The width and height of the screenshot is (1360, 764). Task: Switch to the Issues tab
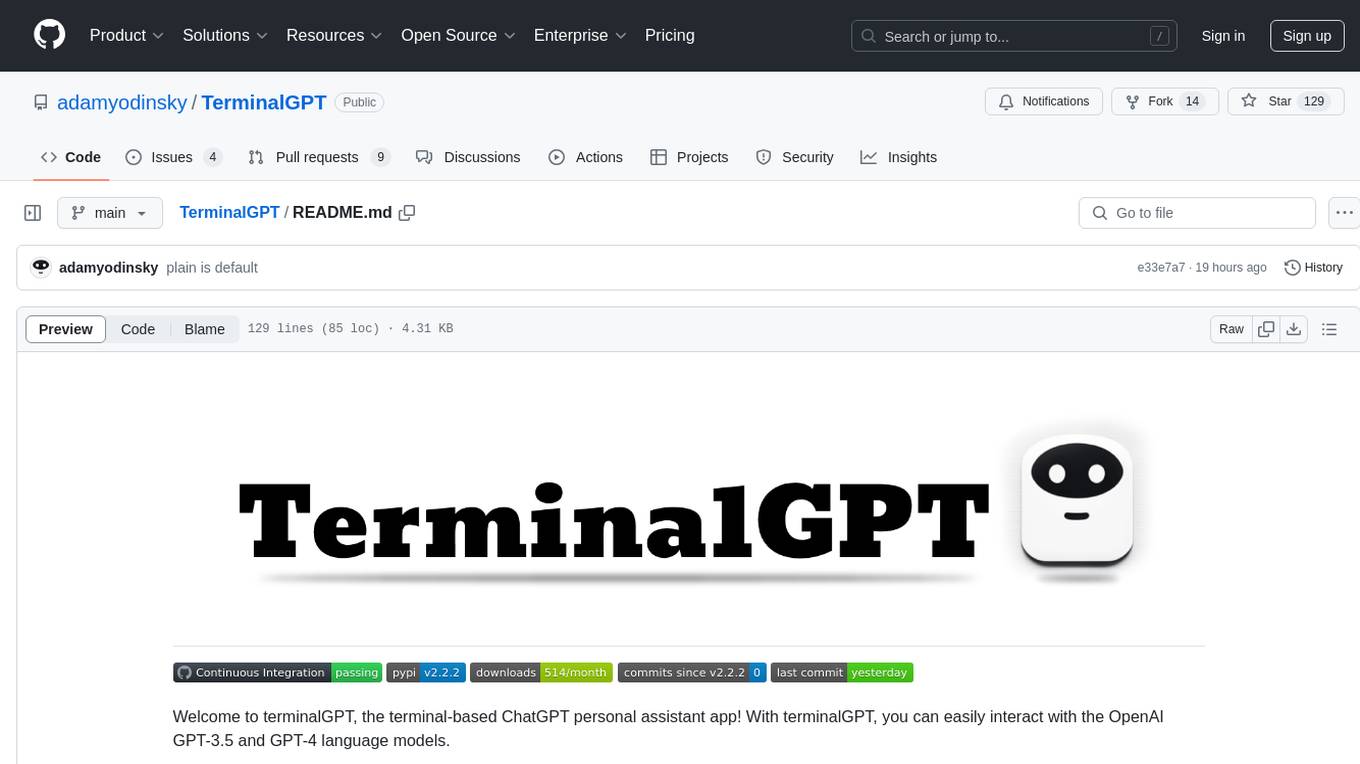point(173,157)
